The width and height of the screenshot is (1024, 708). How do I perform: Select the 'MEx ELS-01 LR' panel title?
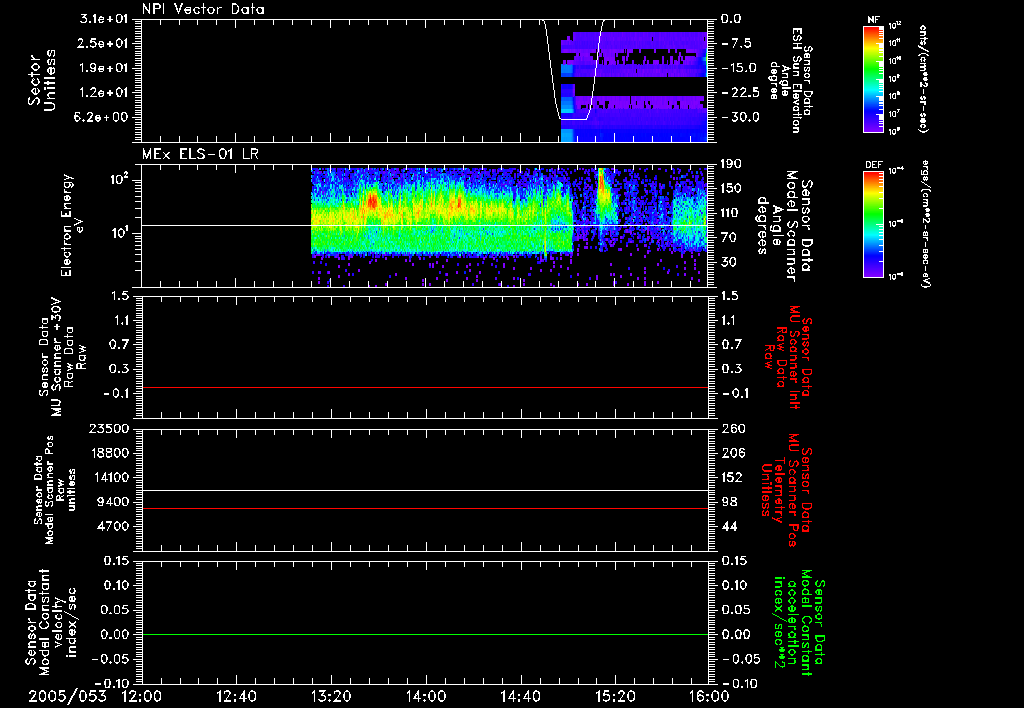(200, 155)
